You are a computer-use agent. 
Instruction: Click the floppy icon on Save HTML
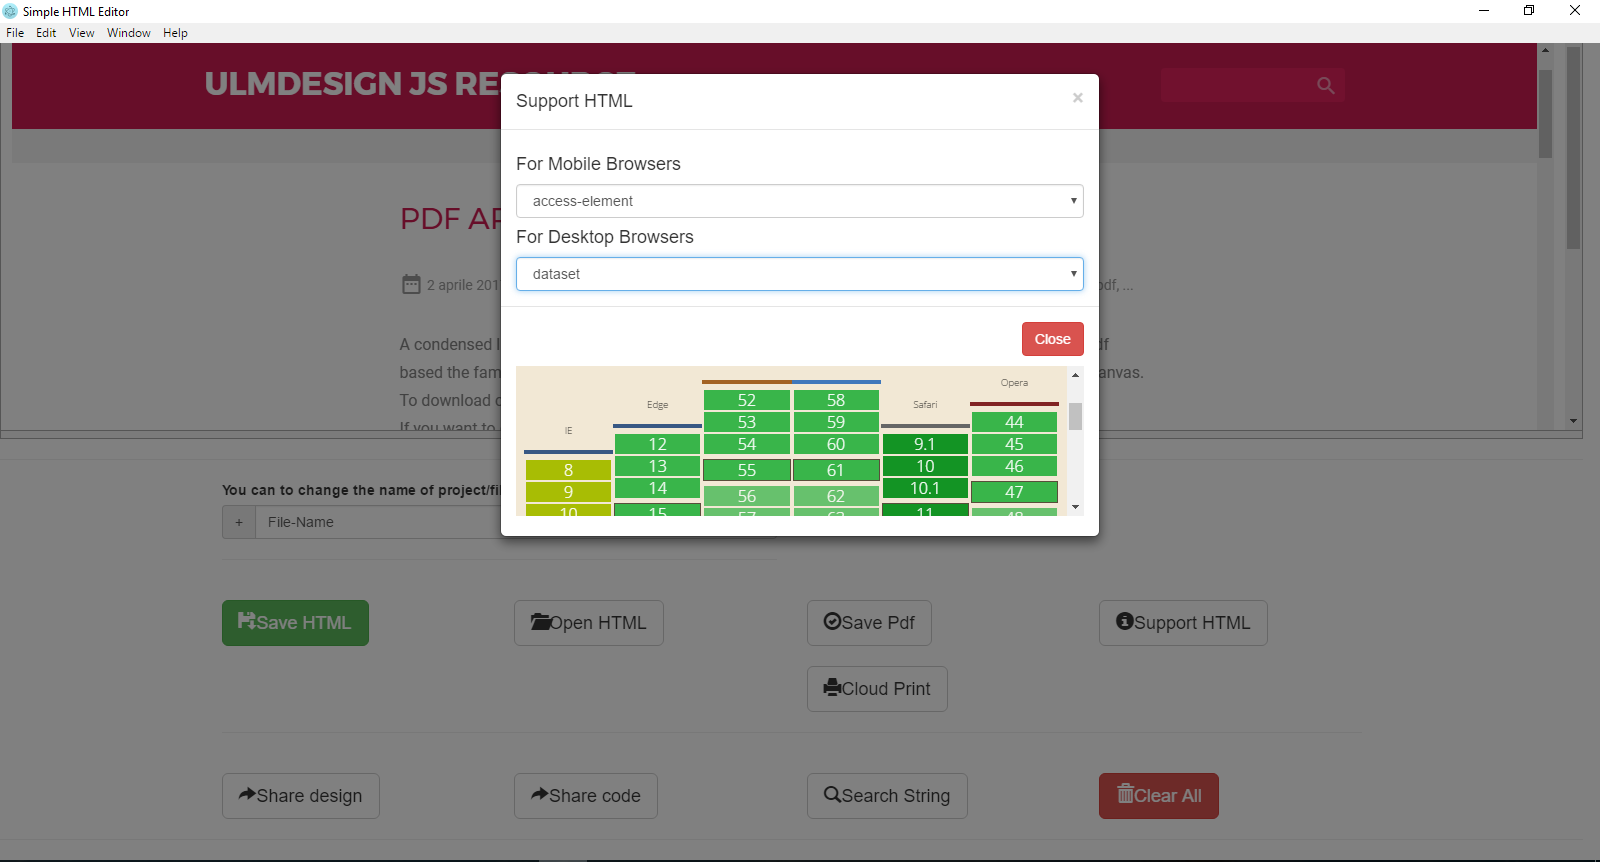click(x=247, y=621)
